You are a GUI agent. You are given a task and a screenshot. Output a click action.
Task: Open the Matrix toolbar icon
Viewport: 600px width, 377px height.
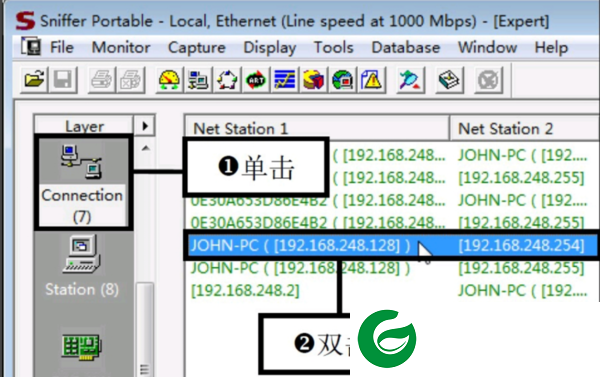(x=227, y=80)
